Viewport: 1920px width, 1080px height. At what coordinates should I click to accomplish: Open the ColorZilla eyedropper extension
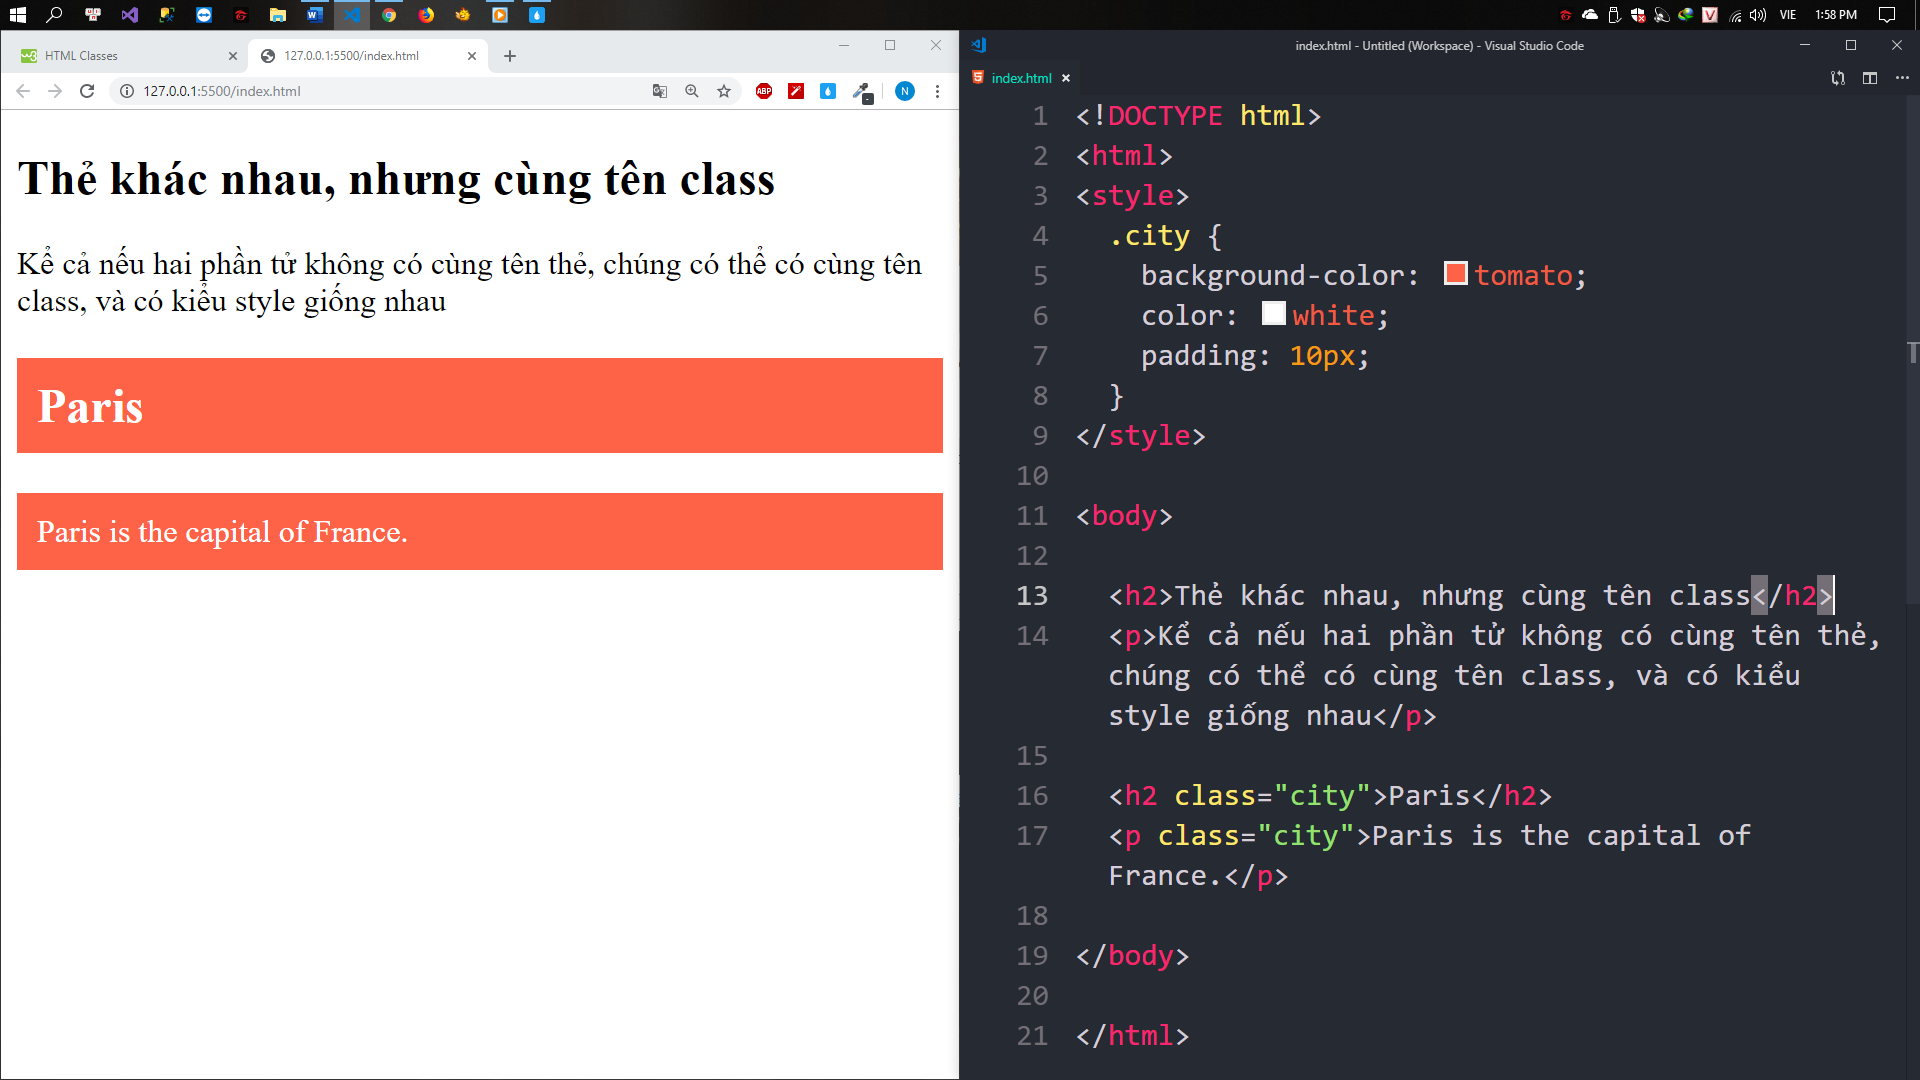click(x=862, y=91)
